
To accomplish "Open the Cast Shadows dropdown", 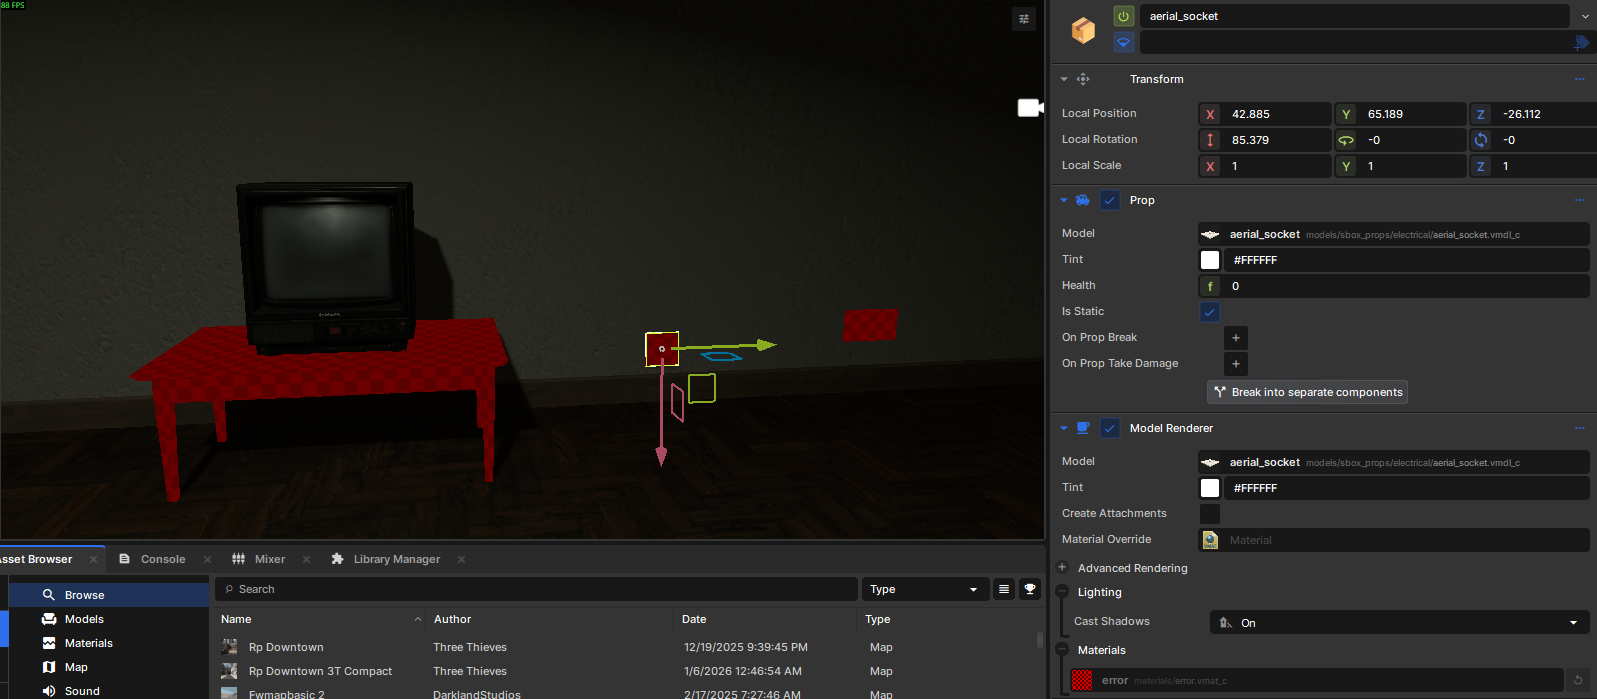I will point(1399,622).
